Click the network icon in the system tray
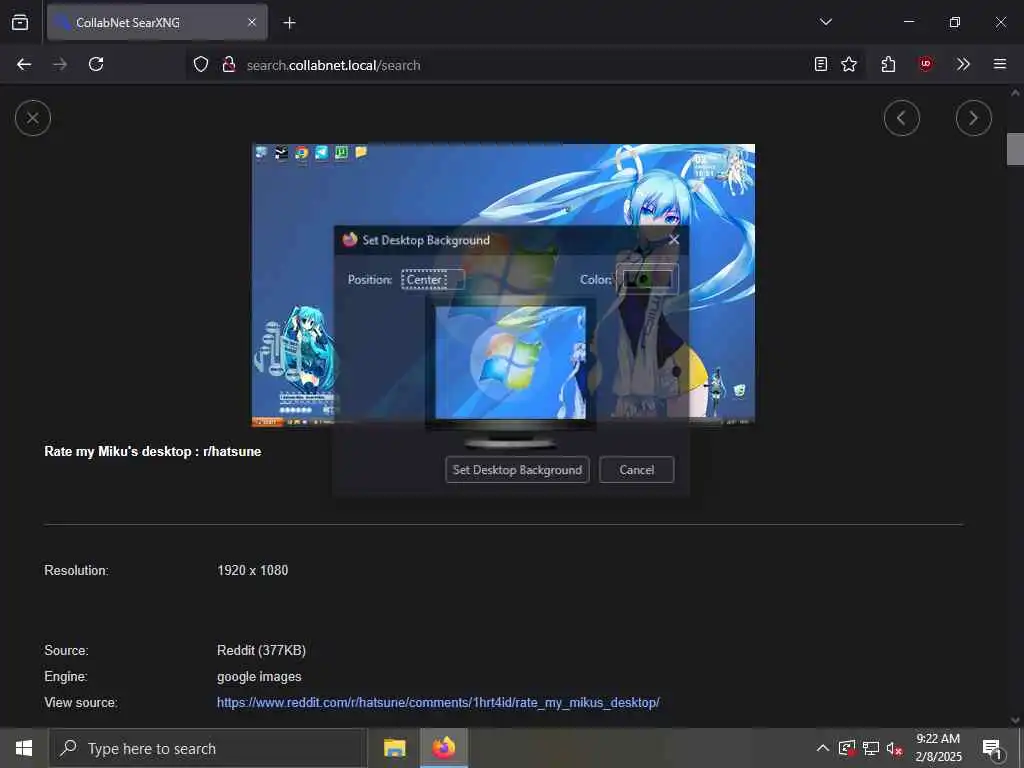Screen dimensions: 1024x768 pos(871,748)
